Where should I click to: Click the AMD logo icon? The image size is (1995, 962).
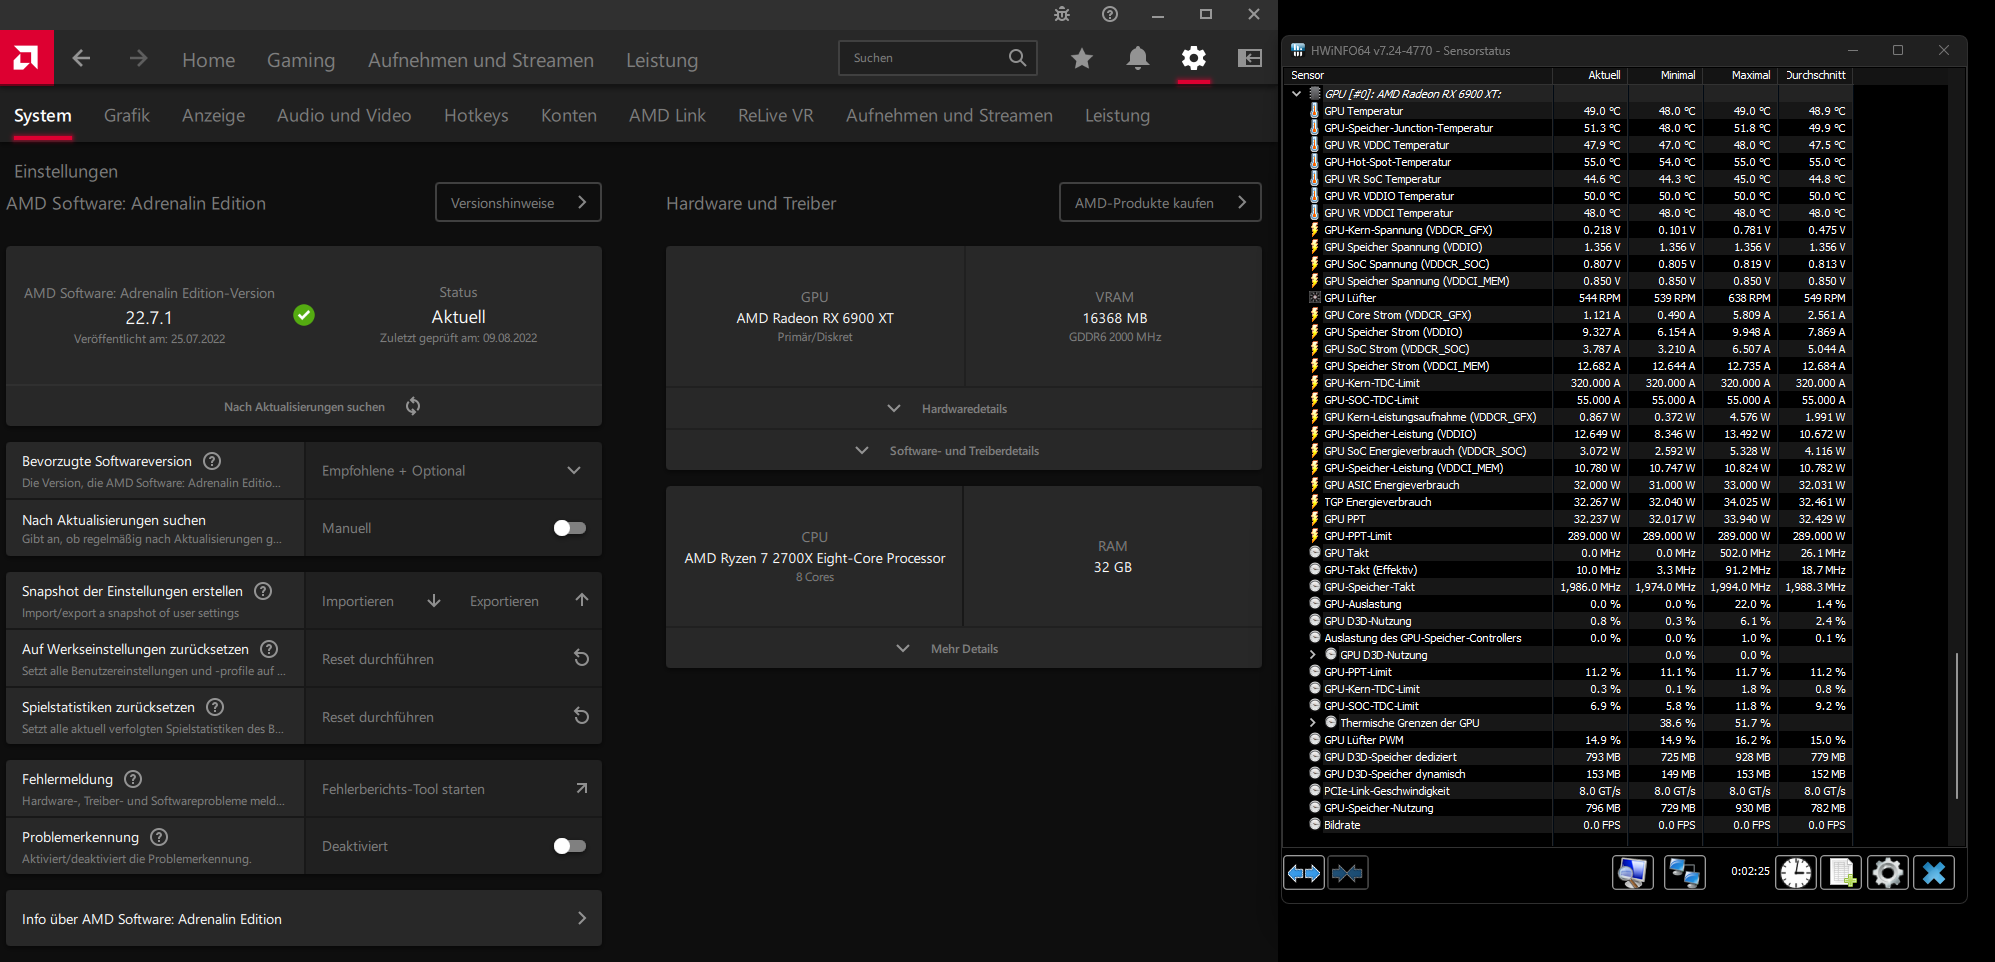click(26, 58)
